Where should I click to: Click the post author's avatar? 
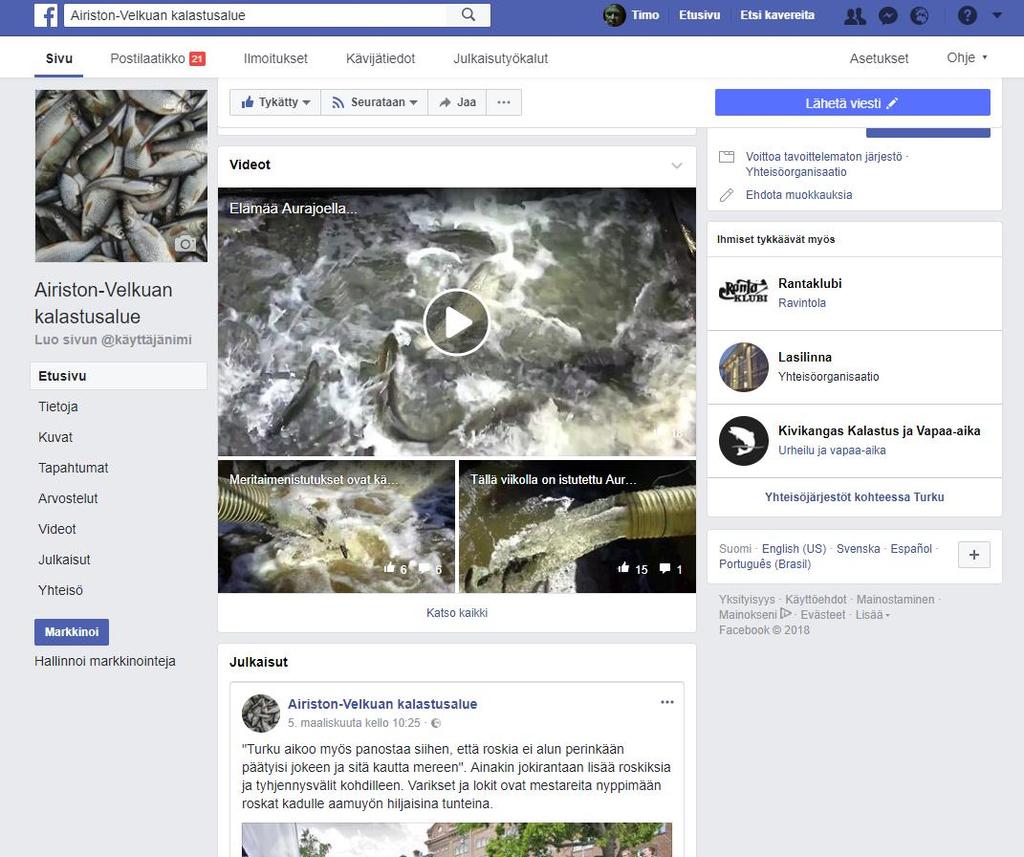pyautogui.click(x=261, y=713)
